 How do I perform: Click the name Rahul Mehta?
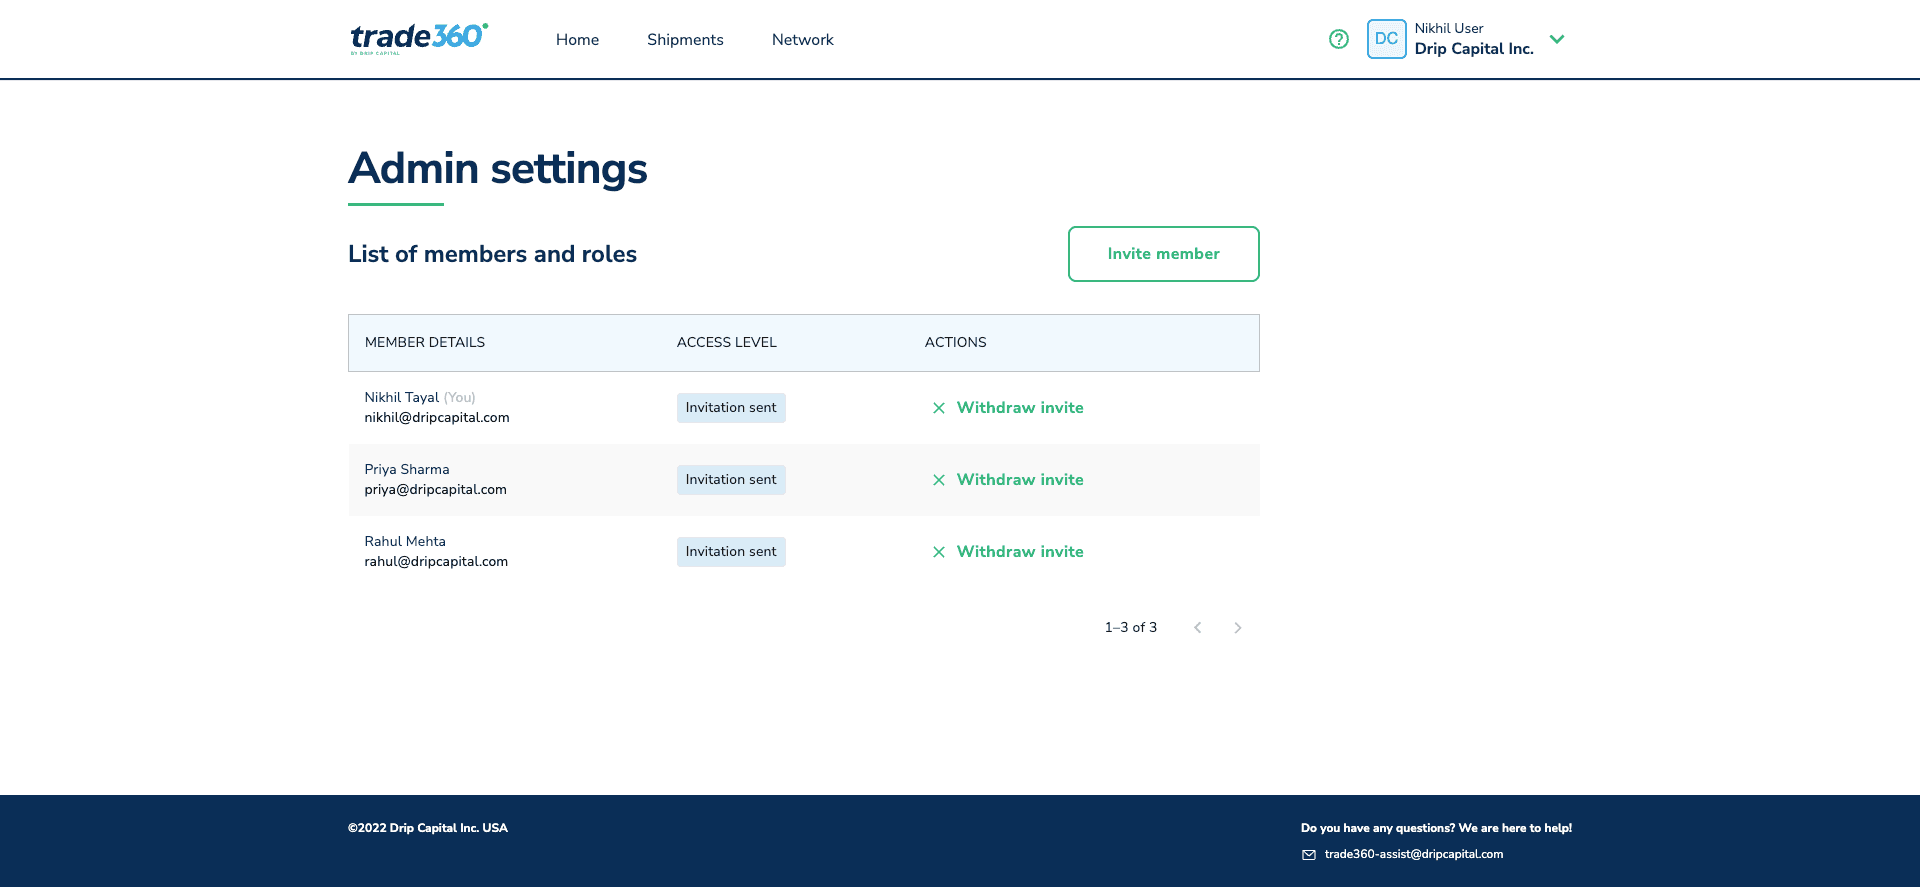coord(405,542)
